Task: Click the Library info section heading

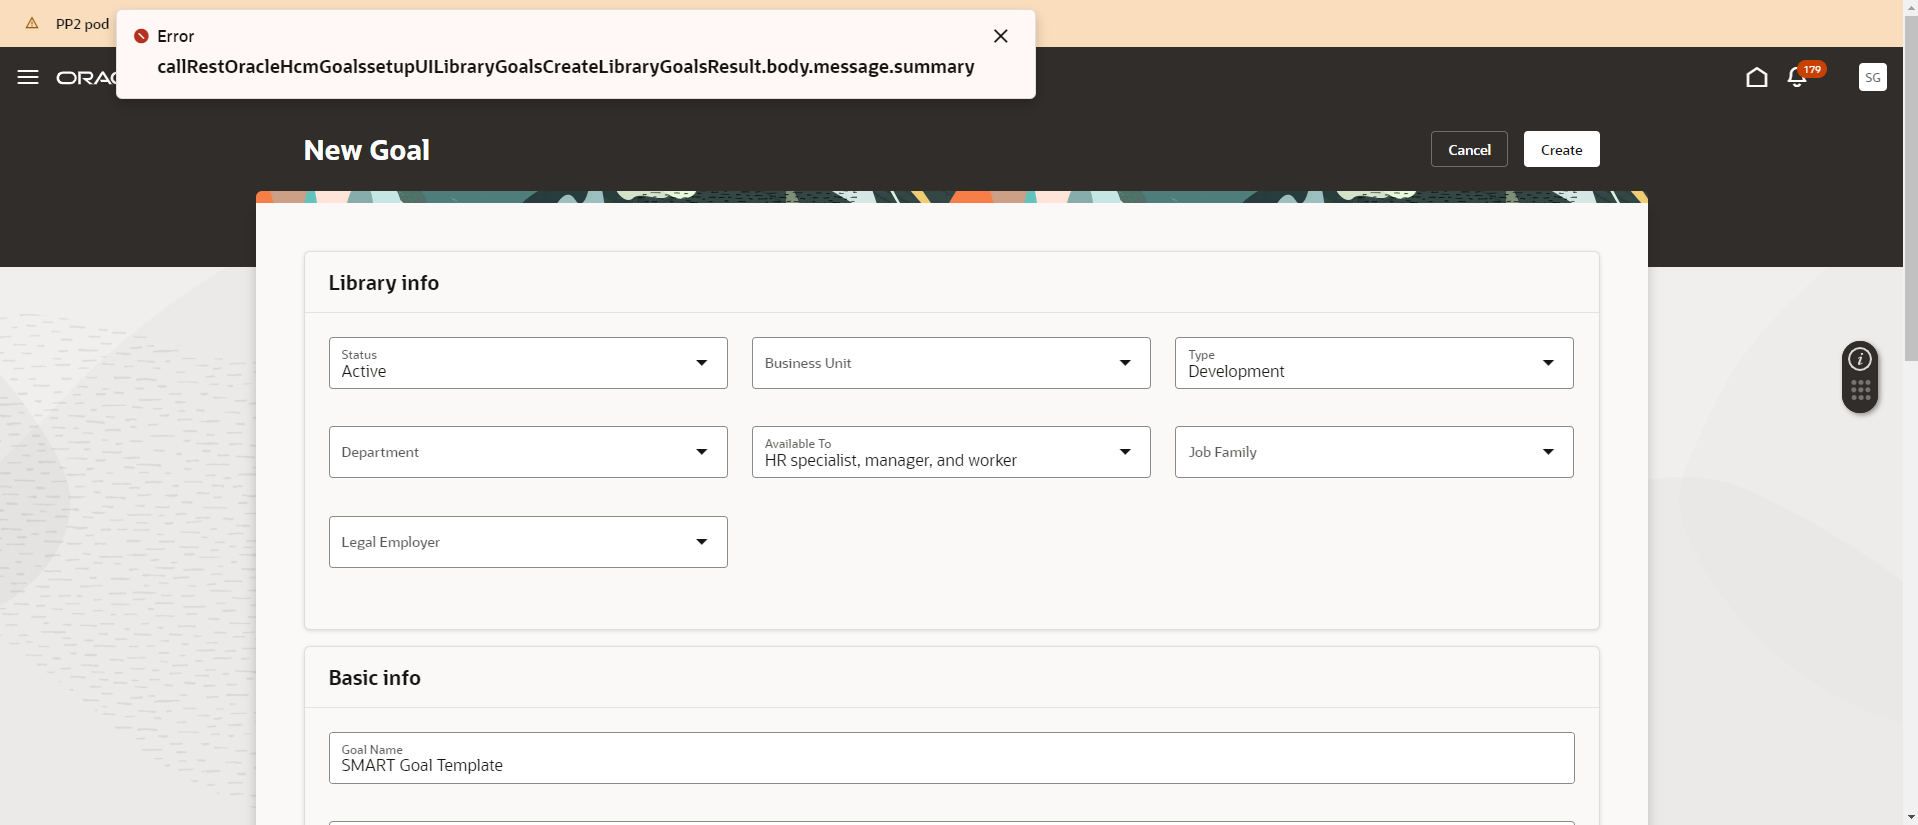Action: pyautogui.click(x=384, y=283)
